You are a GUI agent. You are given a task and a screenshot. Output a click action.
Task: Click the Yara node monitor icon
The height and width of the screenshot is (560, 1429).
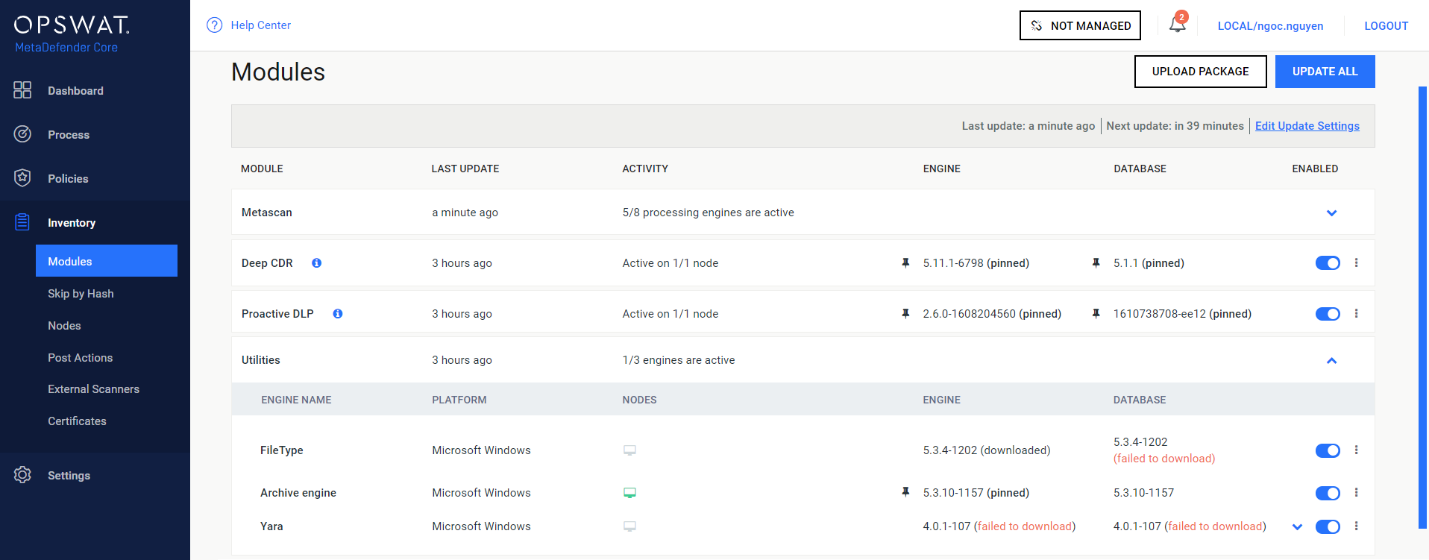click(x=630, y=526)
